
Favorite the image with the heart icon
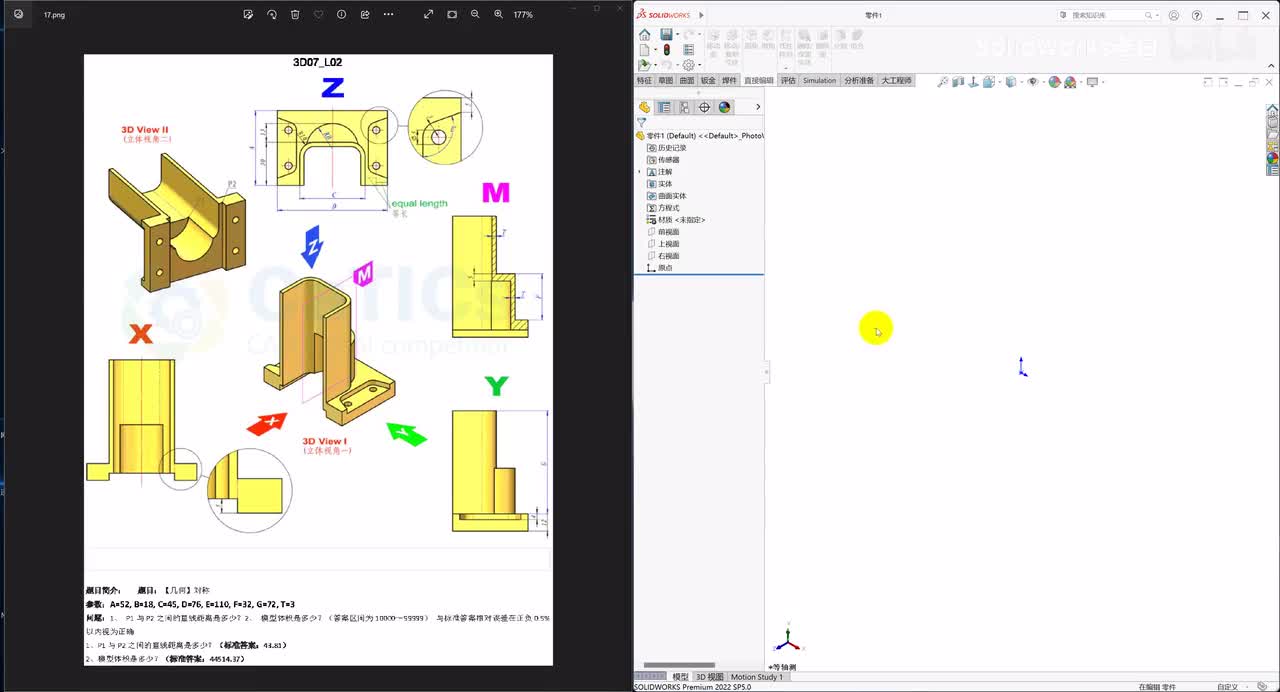(318, 15)
